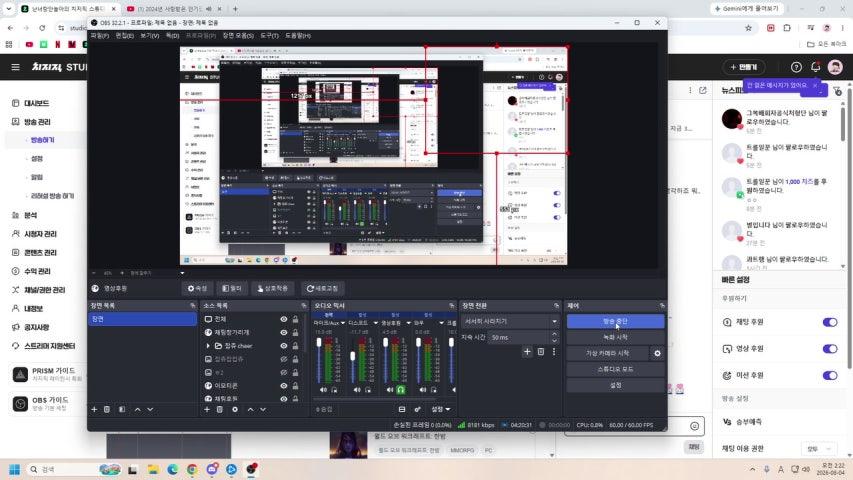Mute the 와우 audio channel
The width and height of the screenshot is (853, 480).
click(423, 390)
